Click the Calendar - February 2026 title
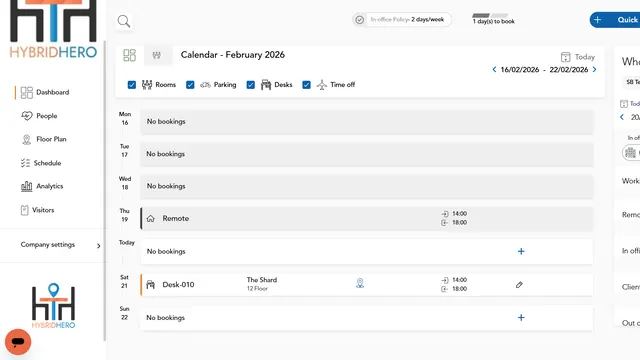 [x=233, y=55]
